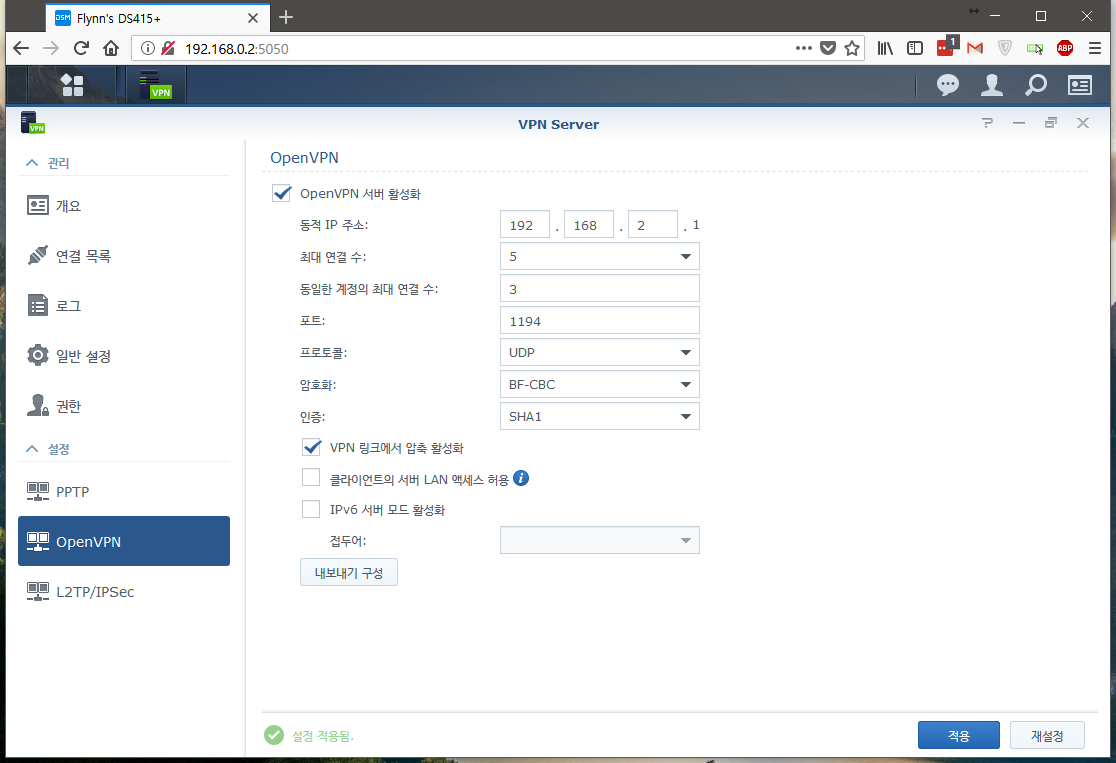Open 일반 설정 general settings
The width and height of the screenshot is (1116, 763).
(x=124, y=355)
